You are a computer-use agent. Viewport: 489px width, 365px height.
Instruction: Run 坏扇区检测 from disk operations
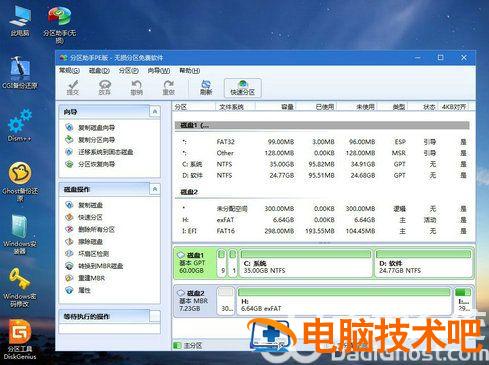pos(87,254)
